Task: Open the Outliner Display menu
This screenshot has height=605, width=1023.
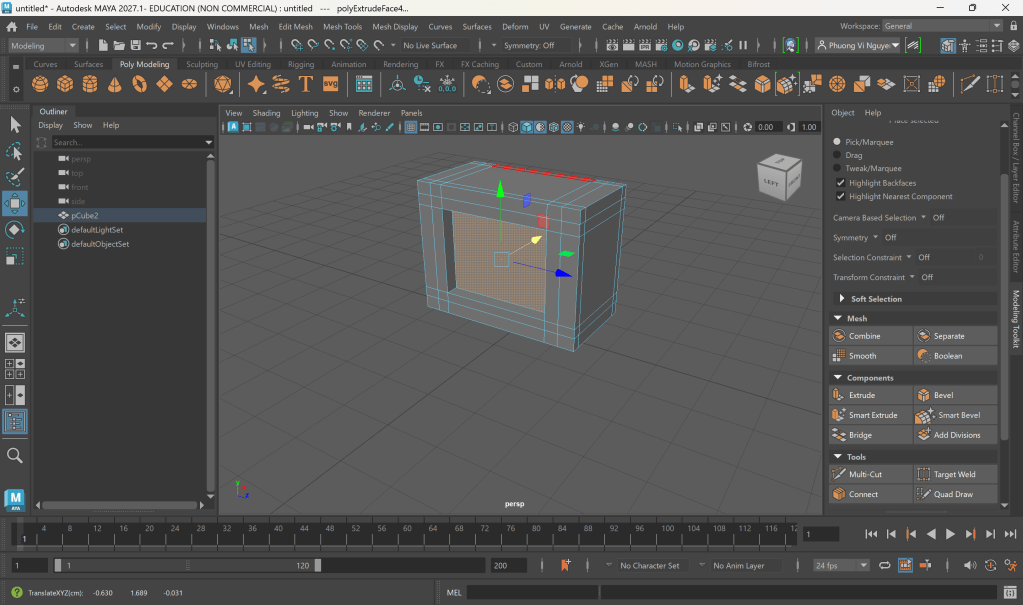Action: [x=50, y=125]
